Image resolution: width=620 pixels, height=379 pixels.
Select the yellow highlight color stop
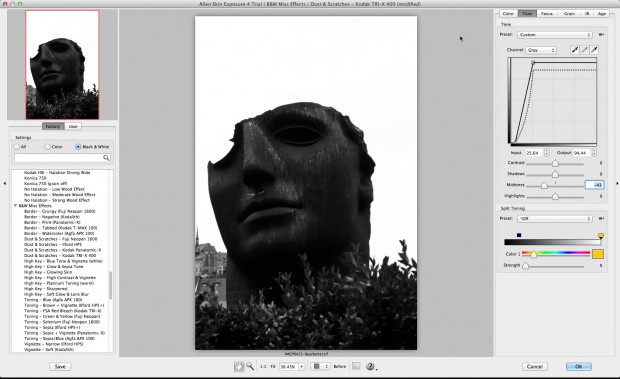tap(601, 236)
